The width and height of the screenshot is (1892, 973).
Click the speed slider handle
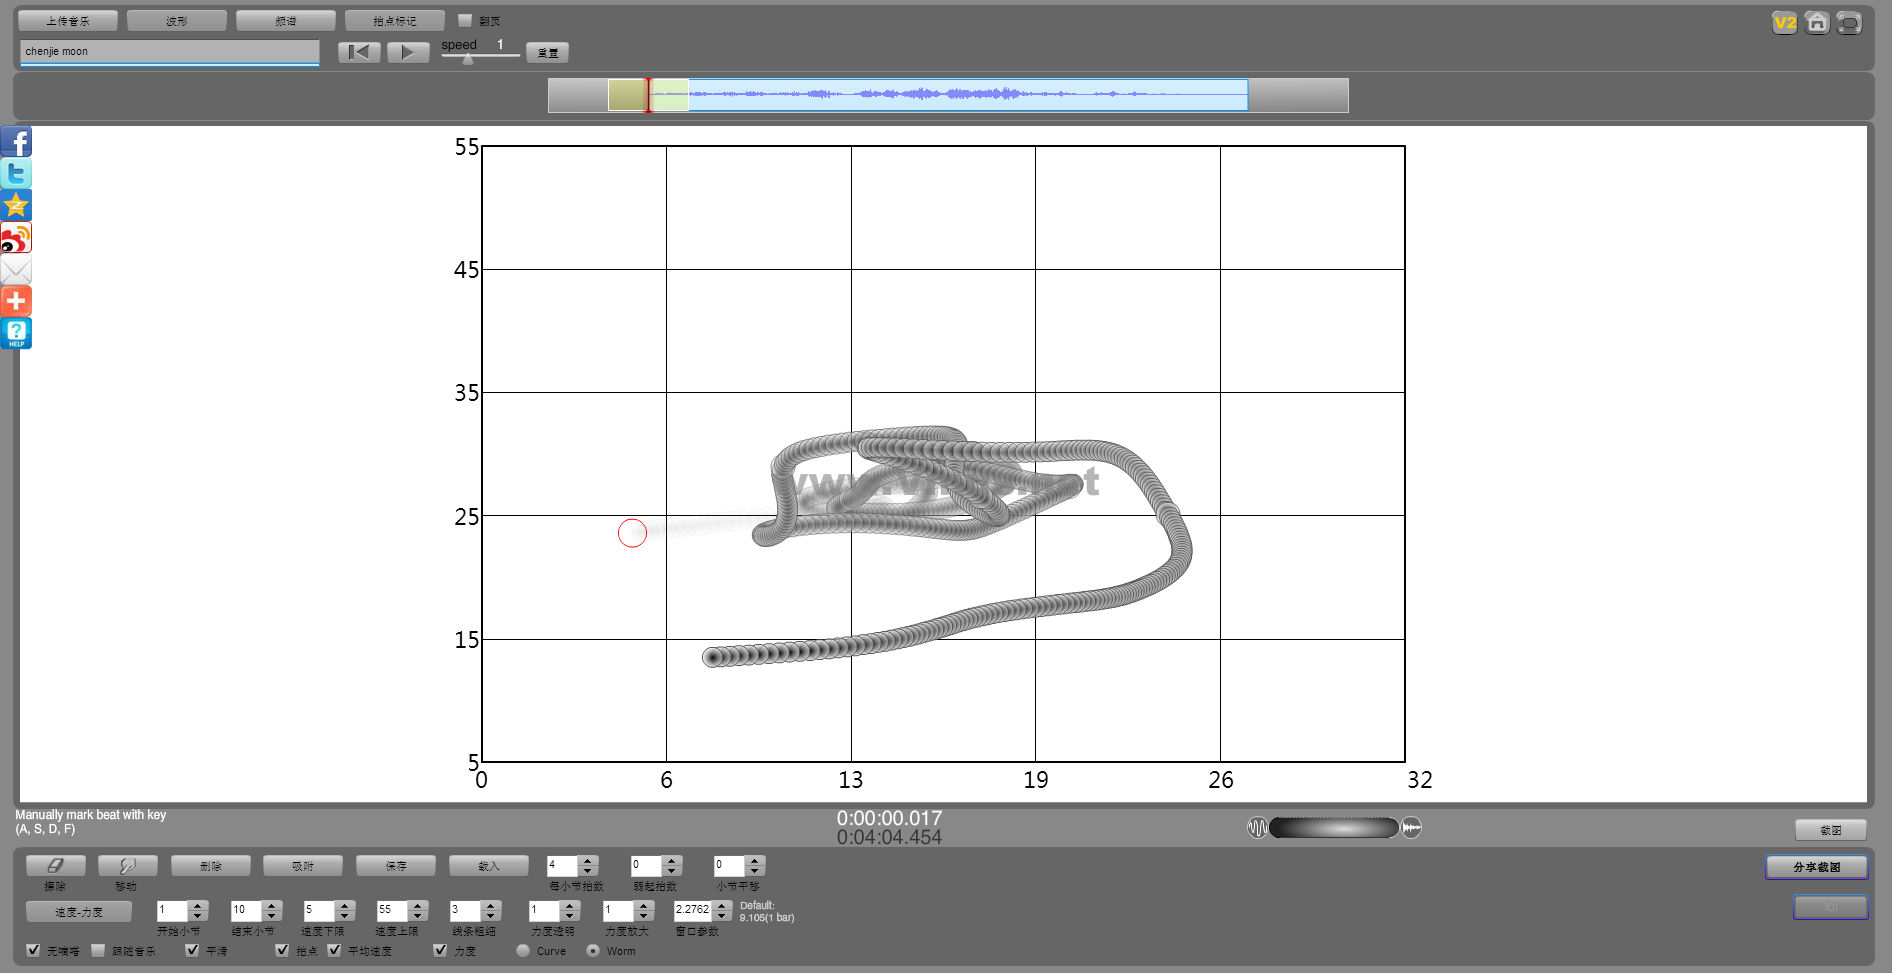467,59
